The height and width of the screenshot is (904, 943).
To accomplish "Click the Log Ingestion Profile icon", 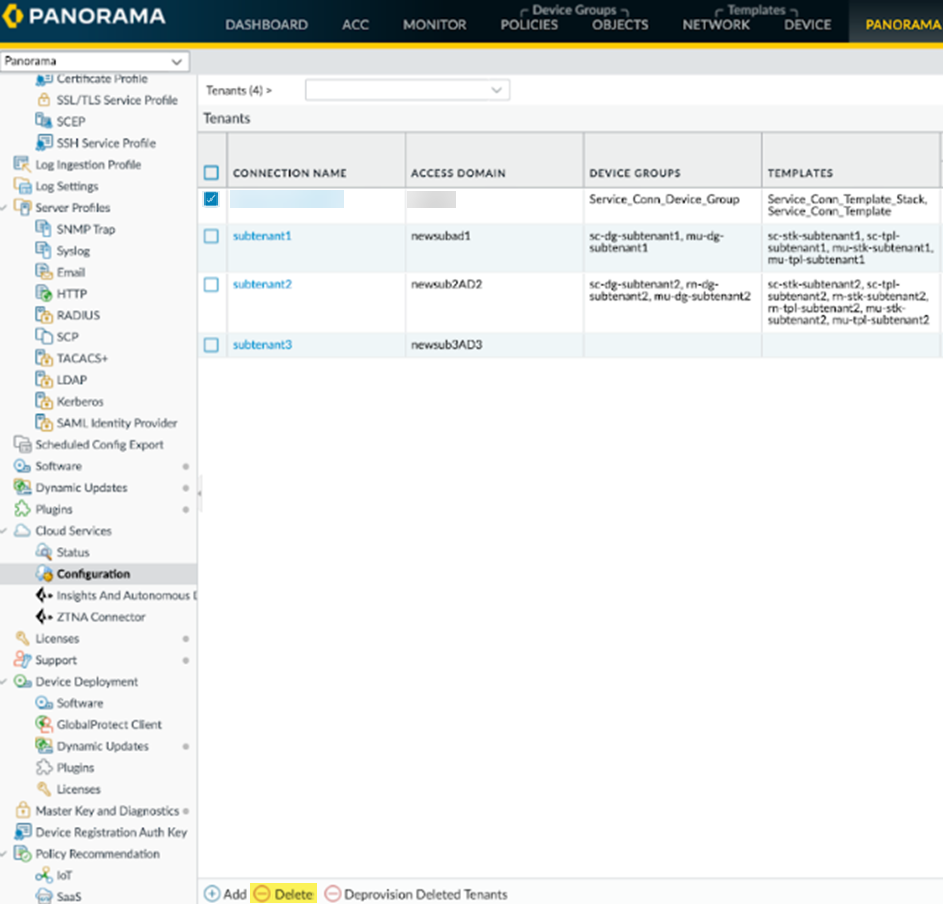I will pyautogui.click(x=22, y=165).
